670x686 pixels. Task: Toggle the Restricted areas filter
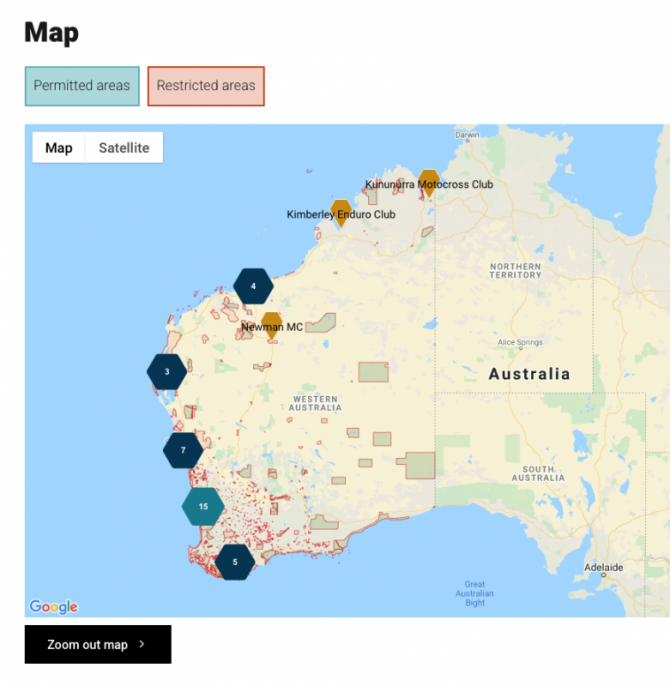click(206, 86)
